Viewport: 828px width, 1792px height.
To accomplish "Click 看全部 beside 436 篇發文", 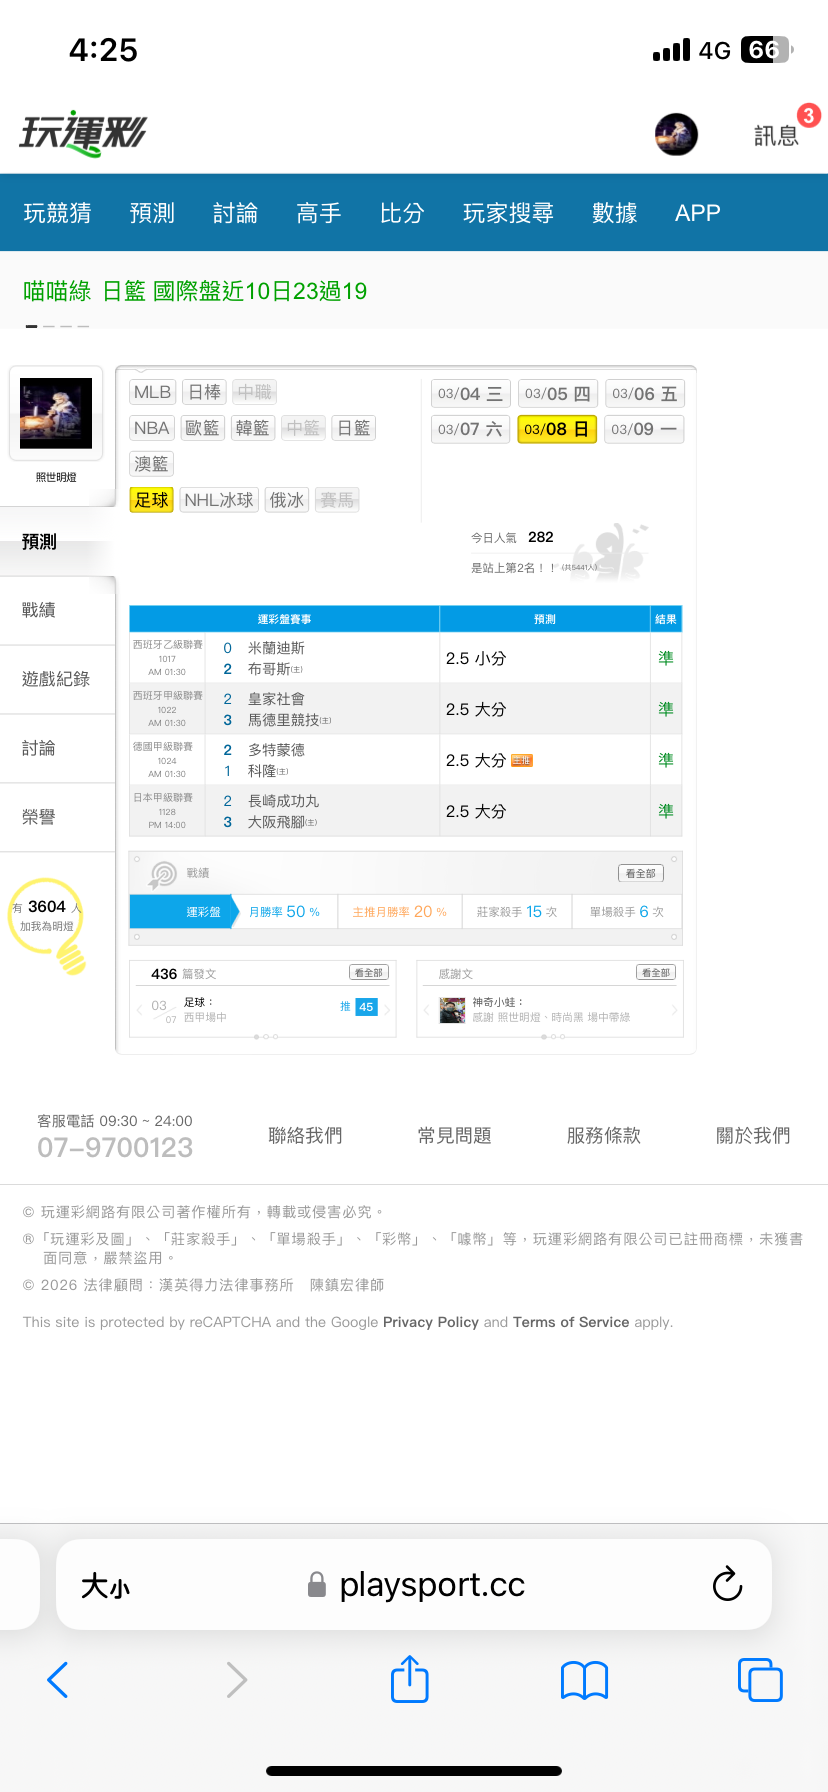I will coord(369,973).
